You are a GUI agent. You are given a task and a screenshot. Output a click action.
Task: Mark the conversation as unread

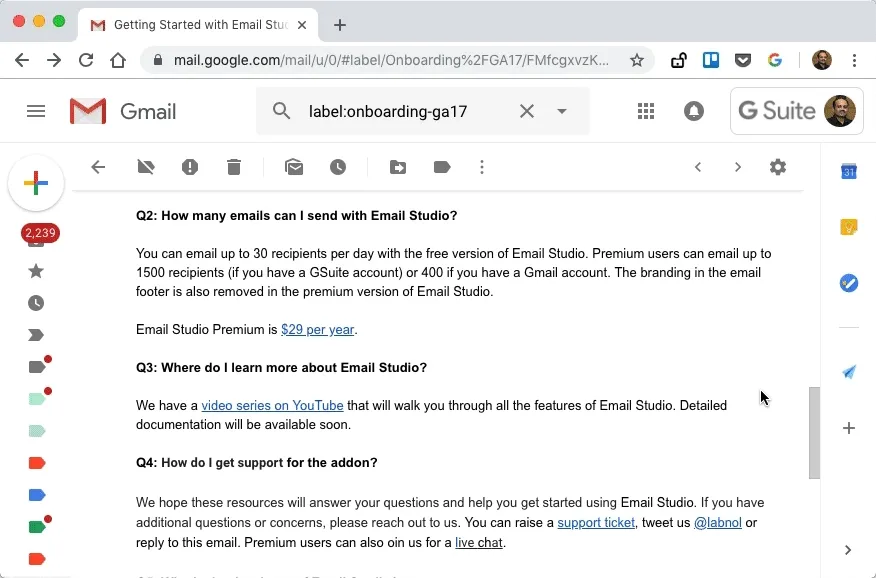[x=294, y=167]
